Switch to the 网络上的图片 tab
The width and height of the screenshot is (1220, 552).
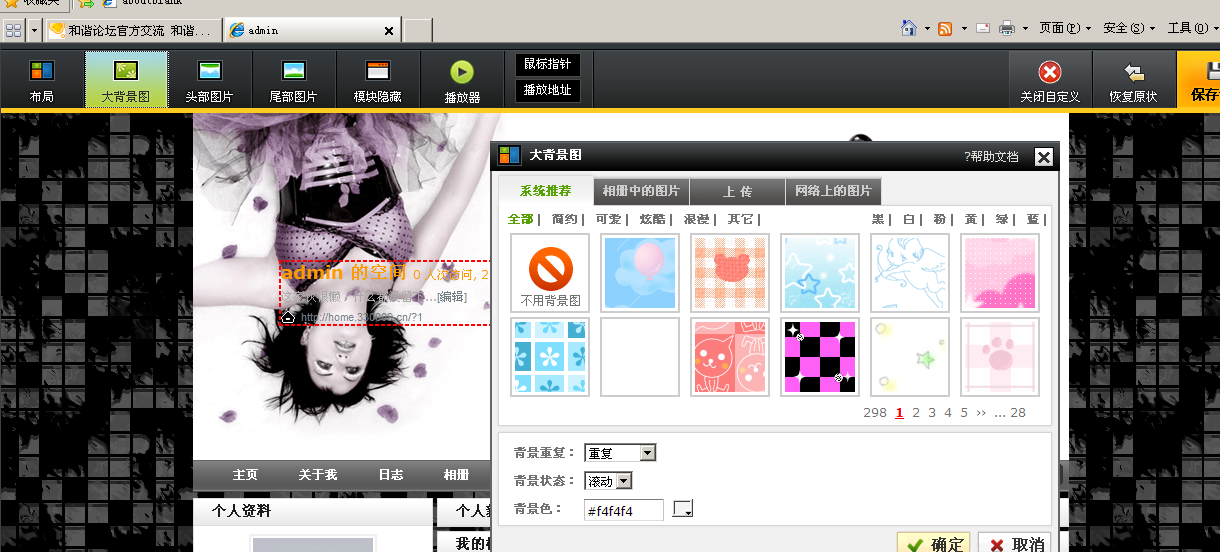click(x=833, y=191)
